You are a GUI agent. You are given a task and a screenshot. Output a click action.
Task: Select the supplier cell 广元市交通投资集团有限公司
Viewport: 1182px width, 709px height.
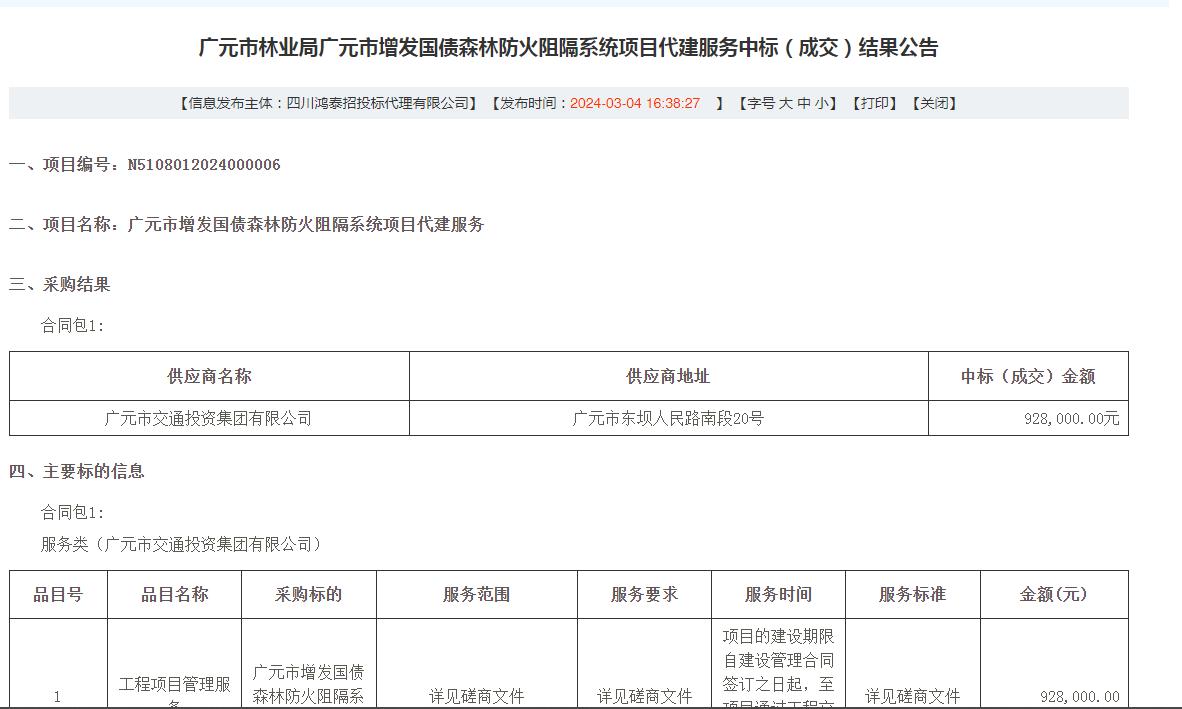[x=209, y=419]
